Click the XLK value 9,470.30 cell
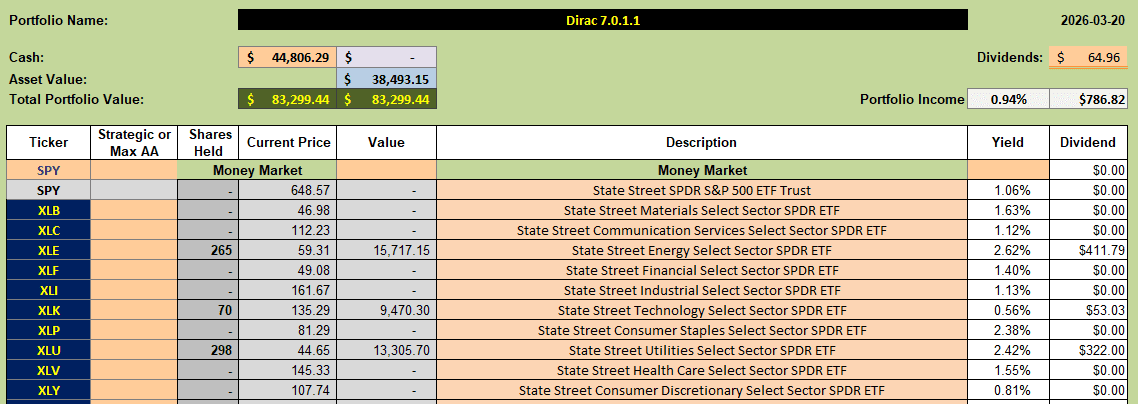Image resolution: width=1138 pixels, height=404 pixels. (x=387, y=310)
